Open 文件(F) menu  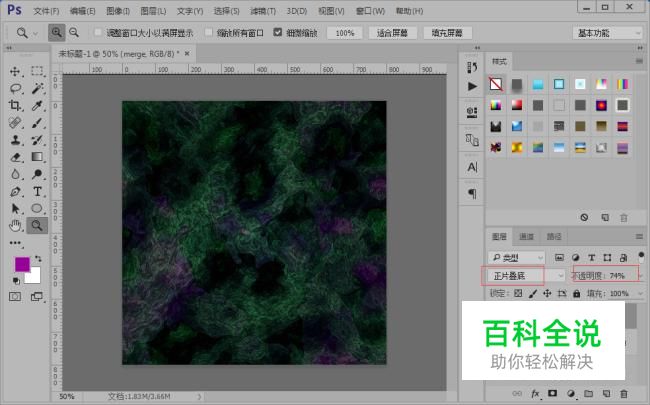tap(46, 11)
